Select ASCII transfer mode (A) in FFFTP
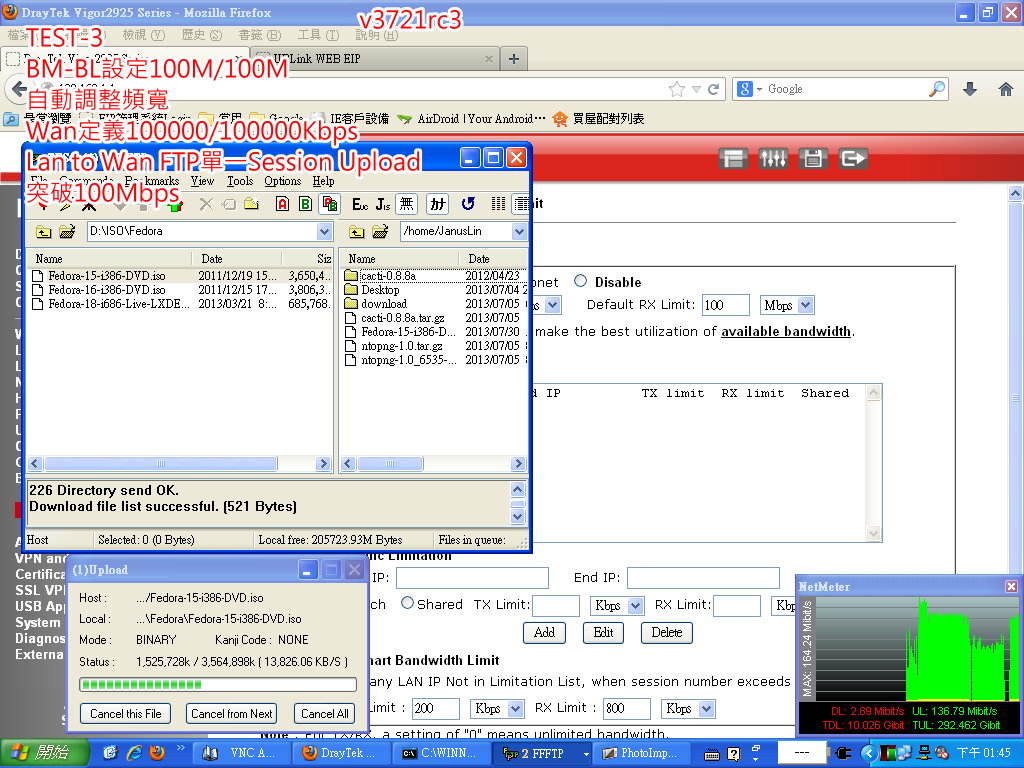1024x768 pixels. (x=282, y=204)
